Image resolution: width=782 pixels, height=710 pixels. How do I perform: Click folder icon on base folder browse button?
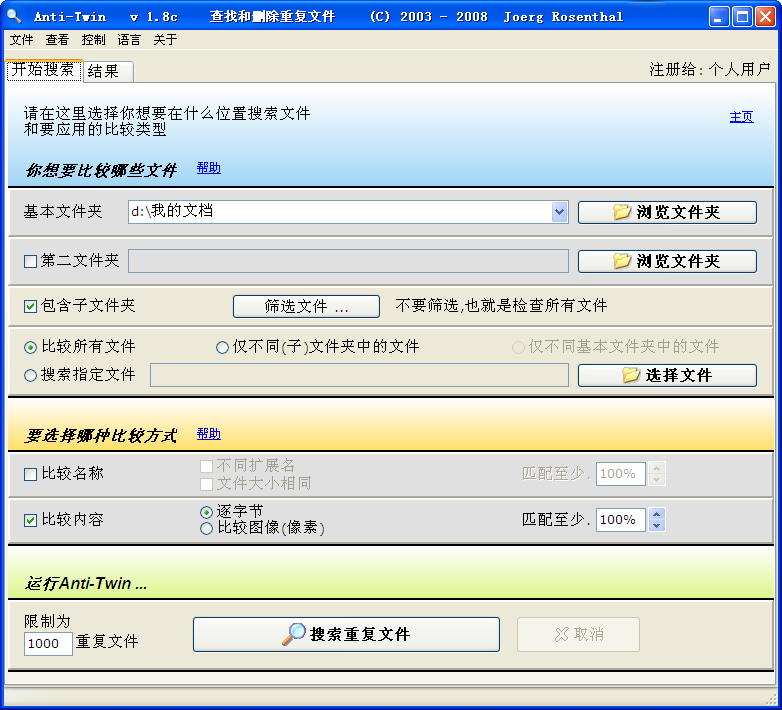coord(622,212)
